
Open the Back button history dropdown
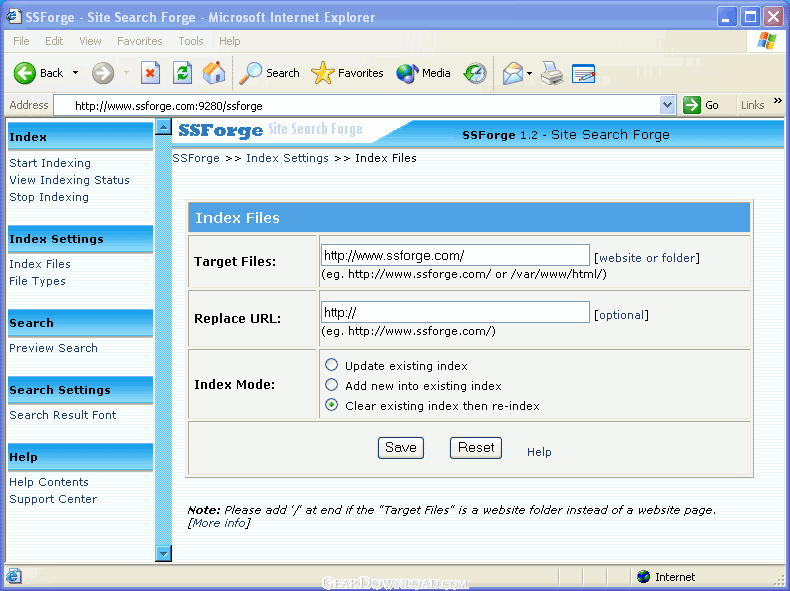pyautogui.click(x=75, y=73)
